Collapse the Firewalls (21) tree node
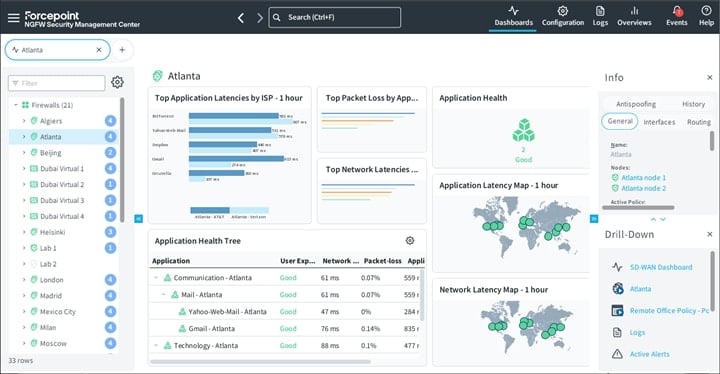Screen dimensions: 720x374 coord(16,105)
